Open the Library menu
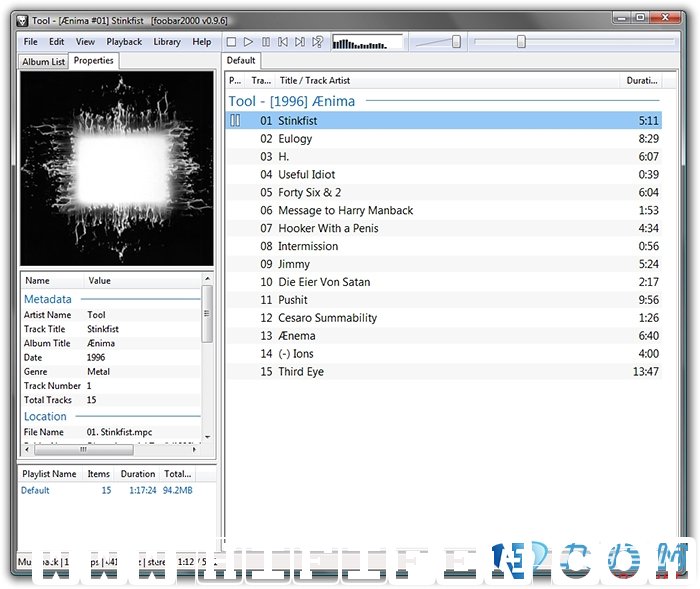 [x=167, y=42]
